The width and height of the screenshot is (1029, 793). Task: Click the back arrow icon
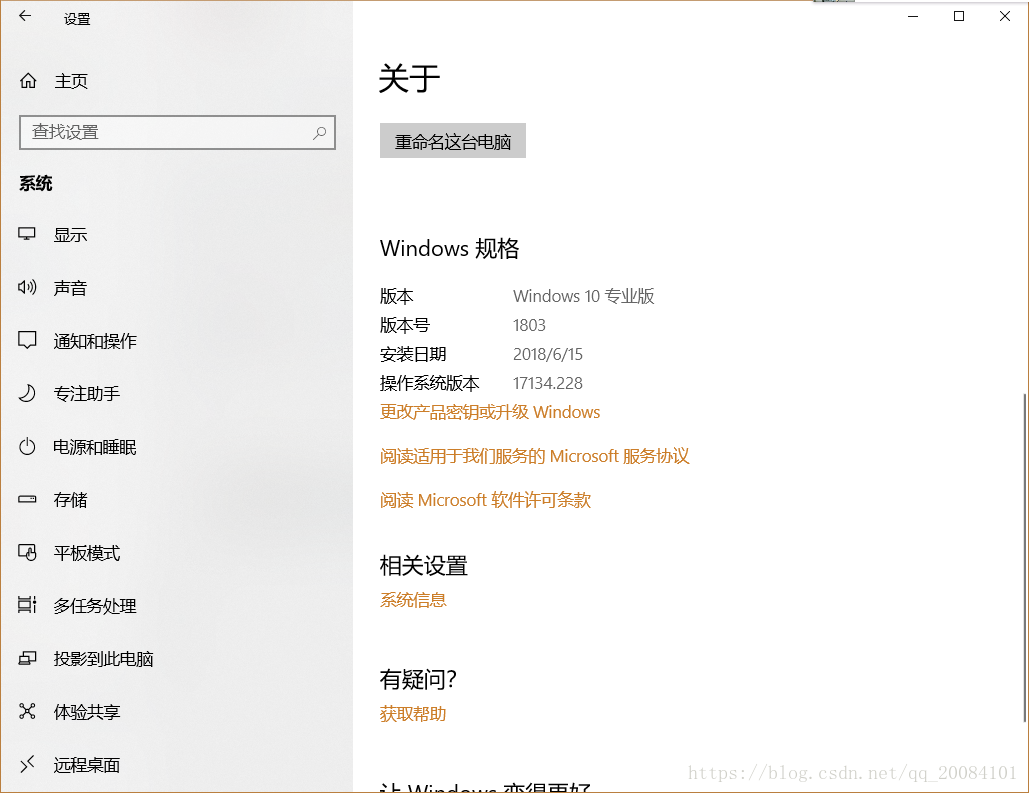25,16
